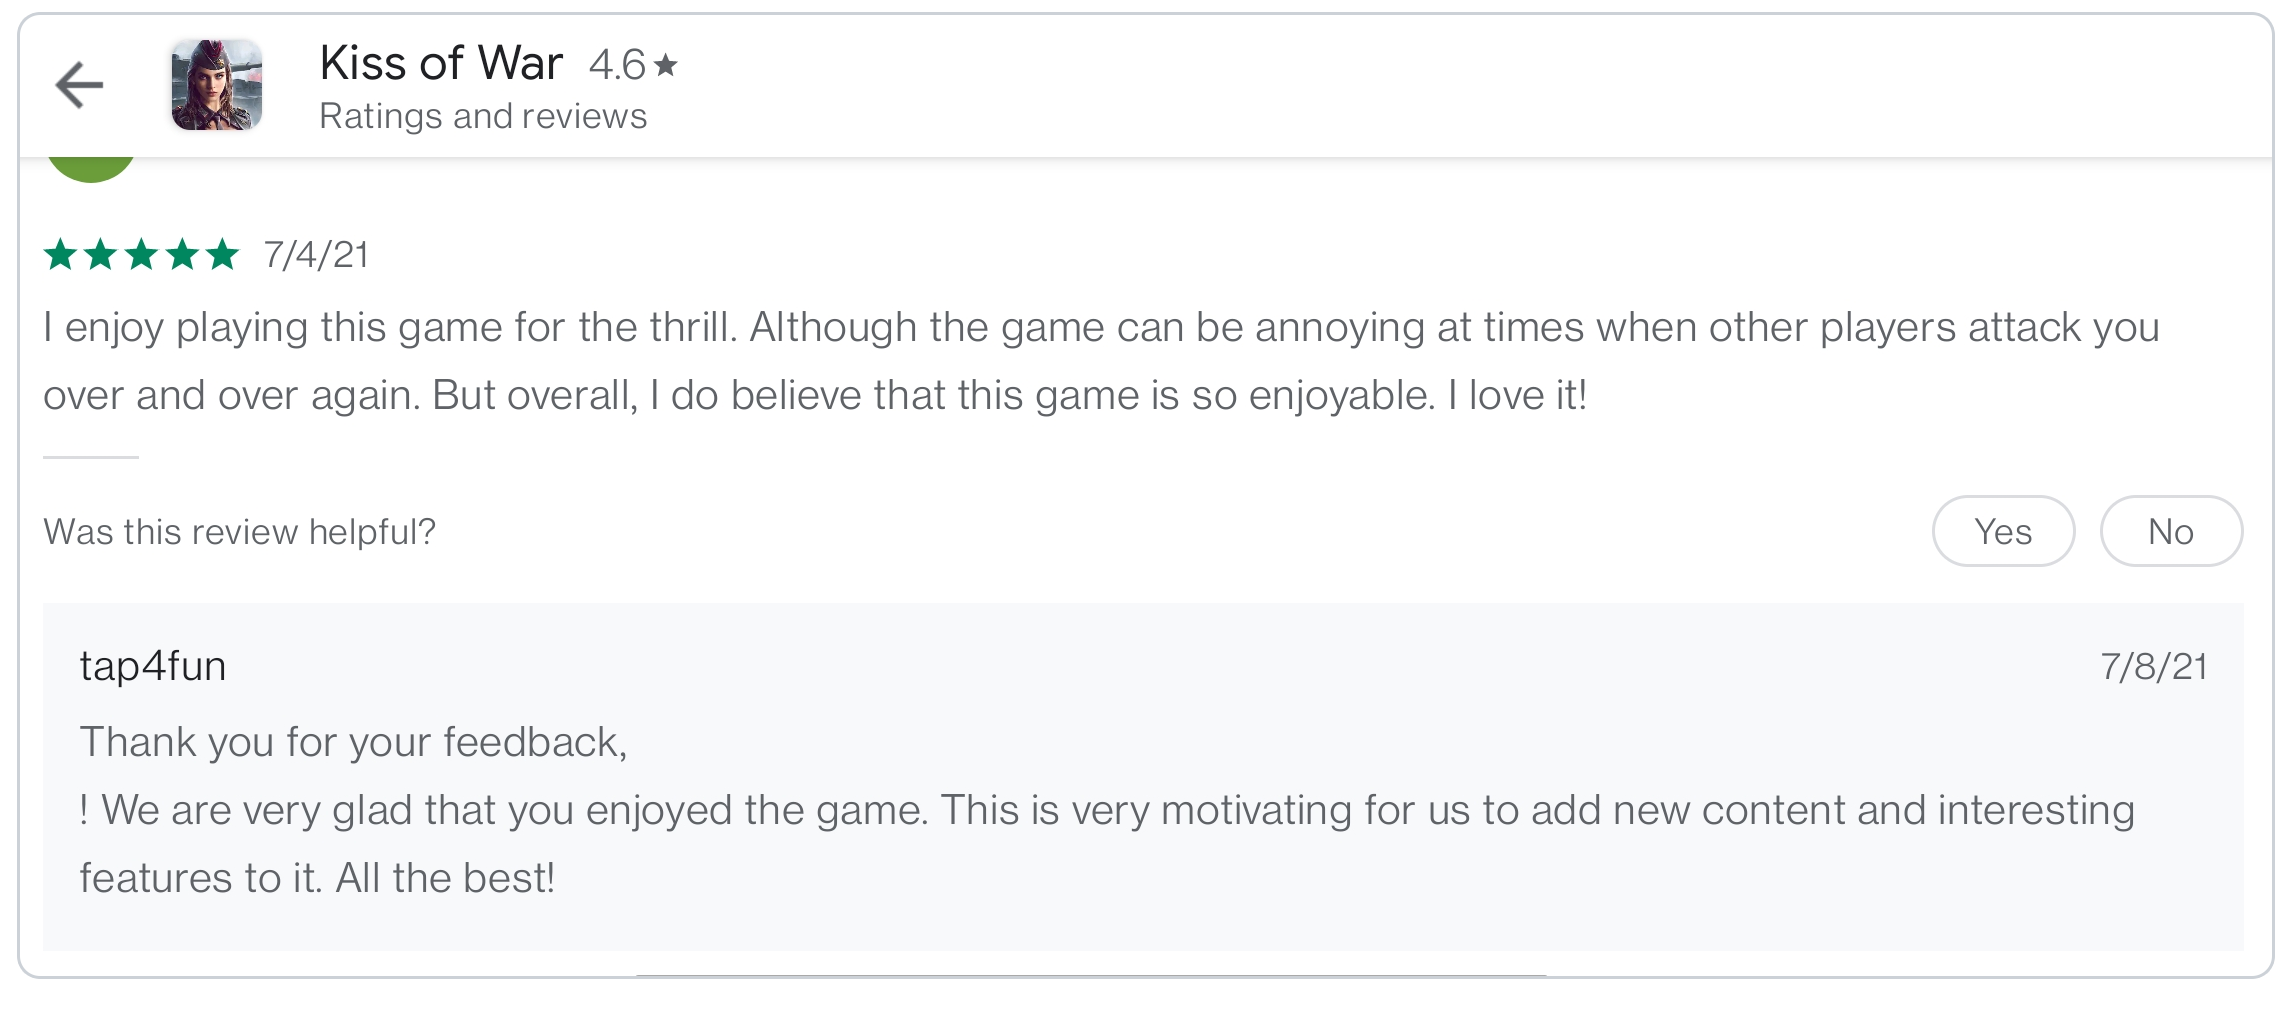Click the Ratings and reviews subtitle
Image resolution: width=2292 pixels, height=1011 pixels.
(483, 116)
